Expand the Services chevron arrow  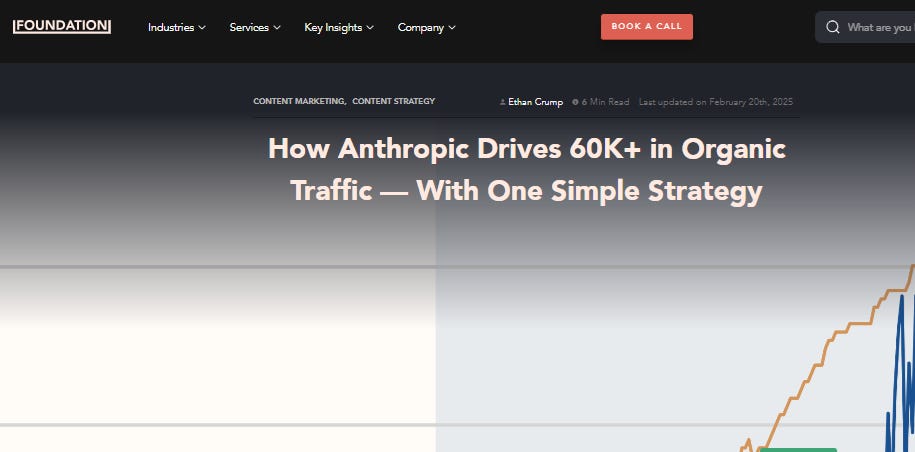click(277, 27)
